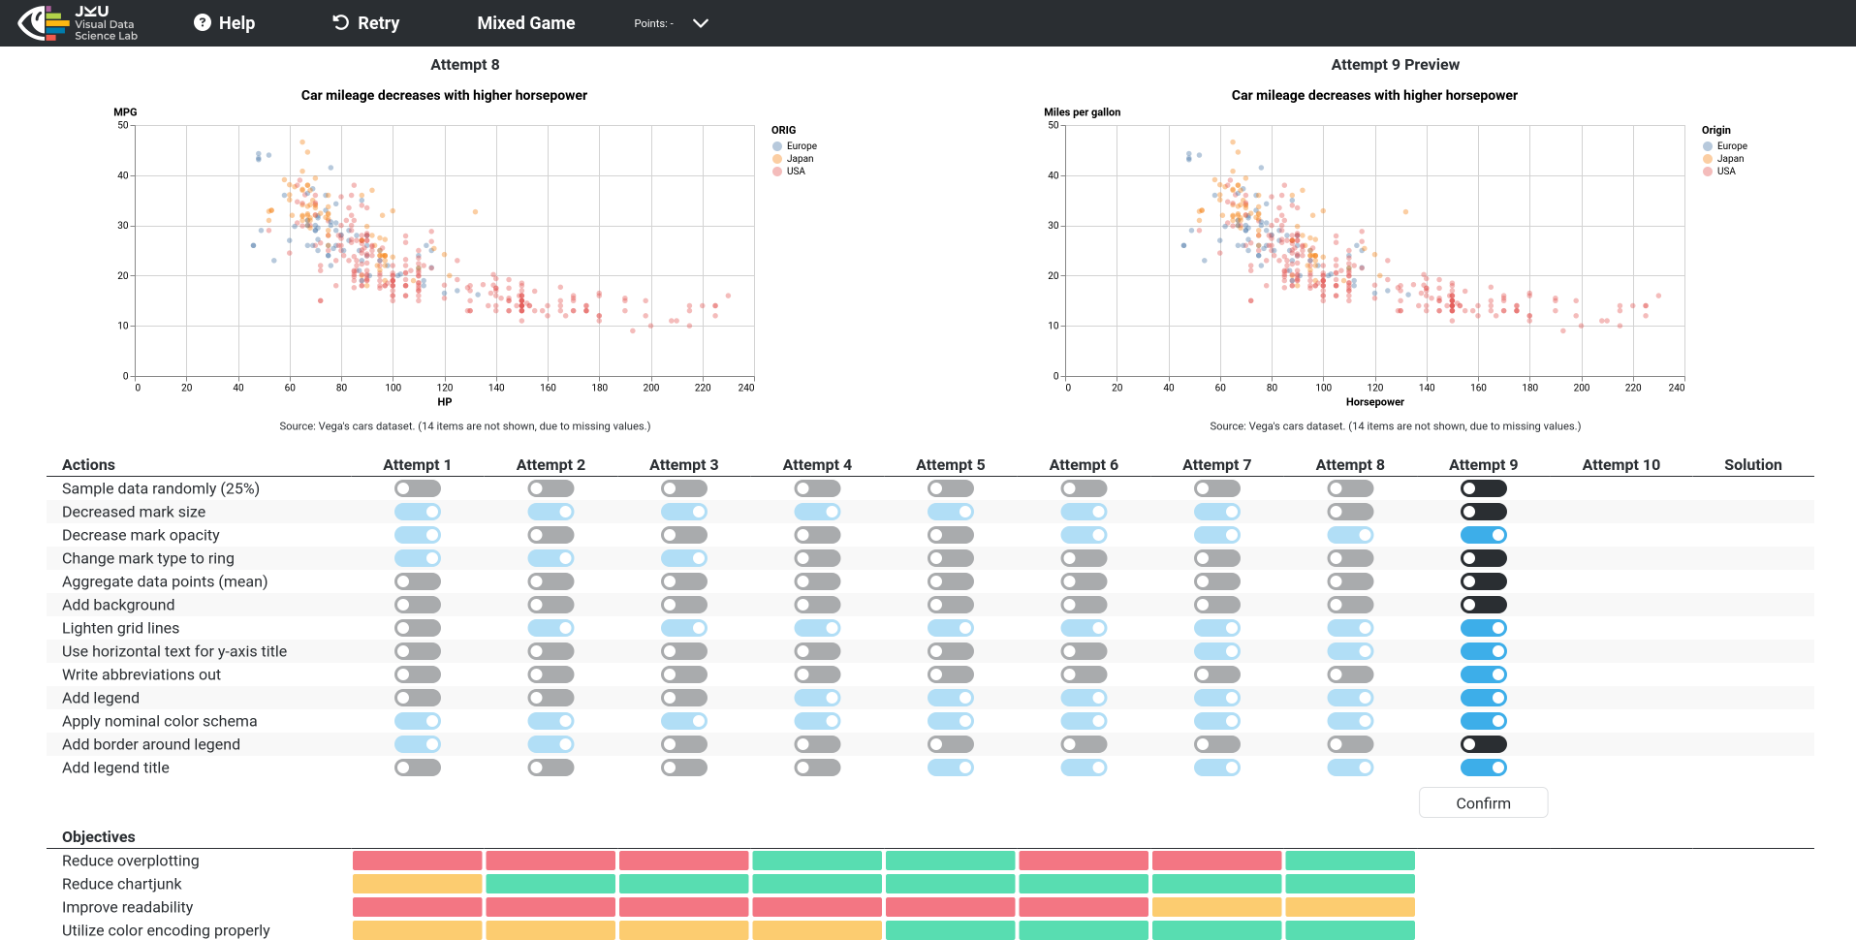Viewport: 1857px width, 942px height.
Task: Click the Attempt 8 chart title
Action: [444, 96]
